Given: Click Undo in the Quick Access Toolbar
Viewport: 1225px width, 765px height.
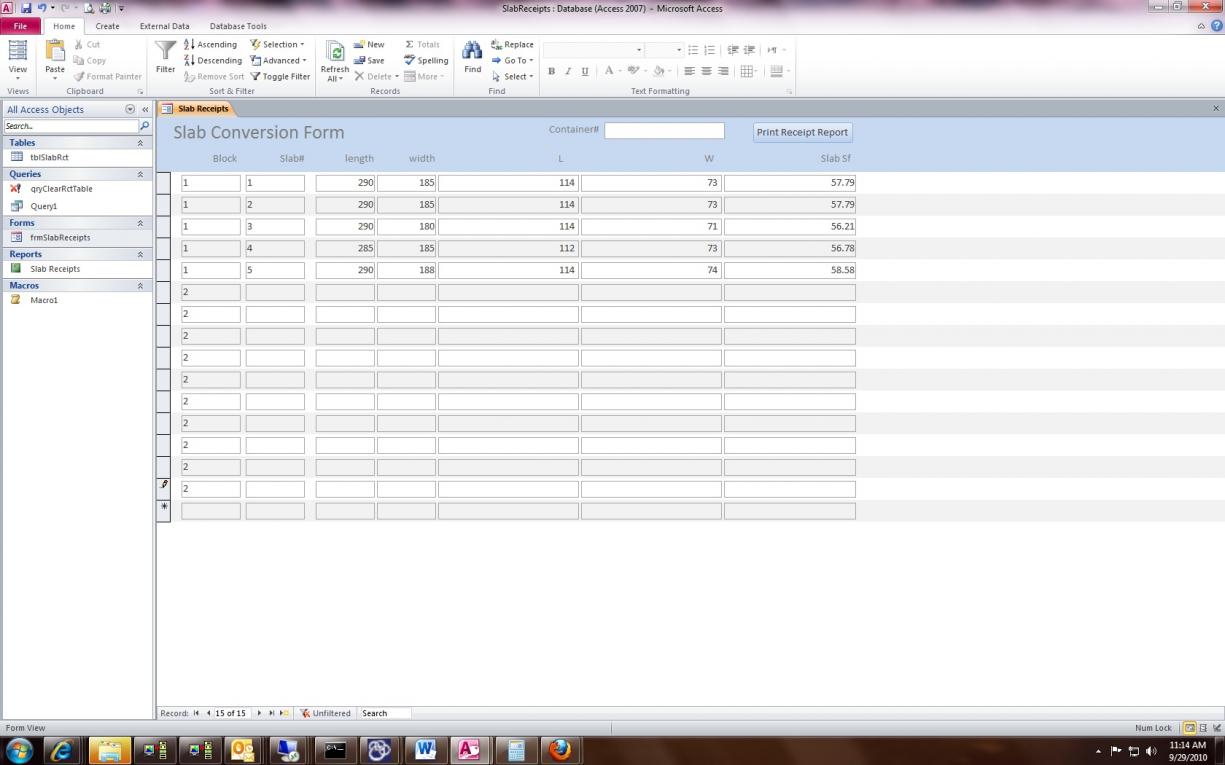Looking at the screenshot, I should point(43,8).
